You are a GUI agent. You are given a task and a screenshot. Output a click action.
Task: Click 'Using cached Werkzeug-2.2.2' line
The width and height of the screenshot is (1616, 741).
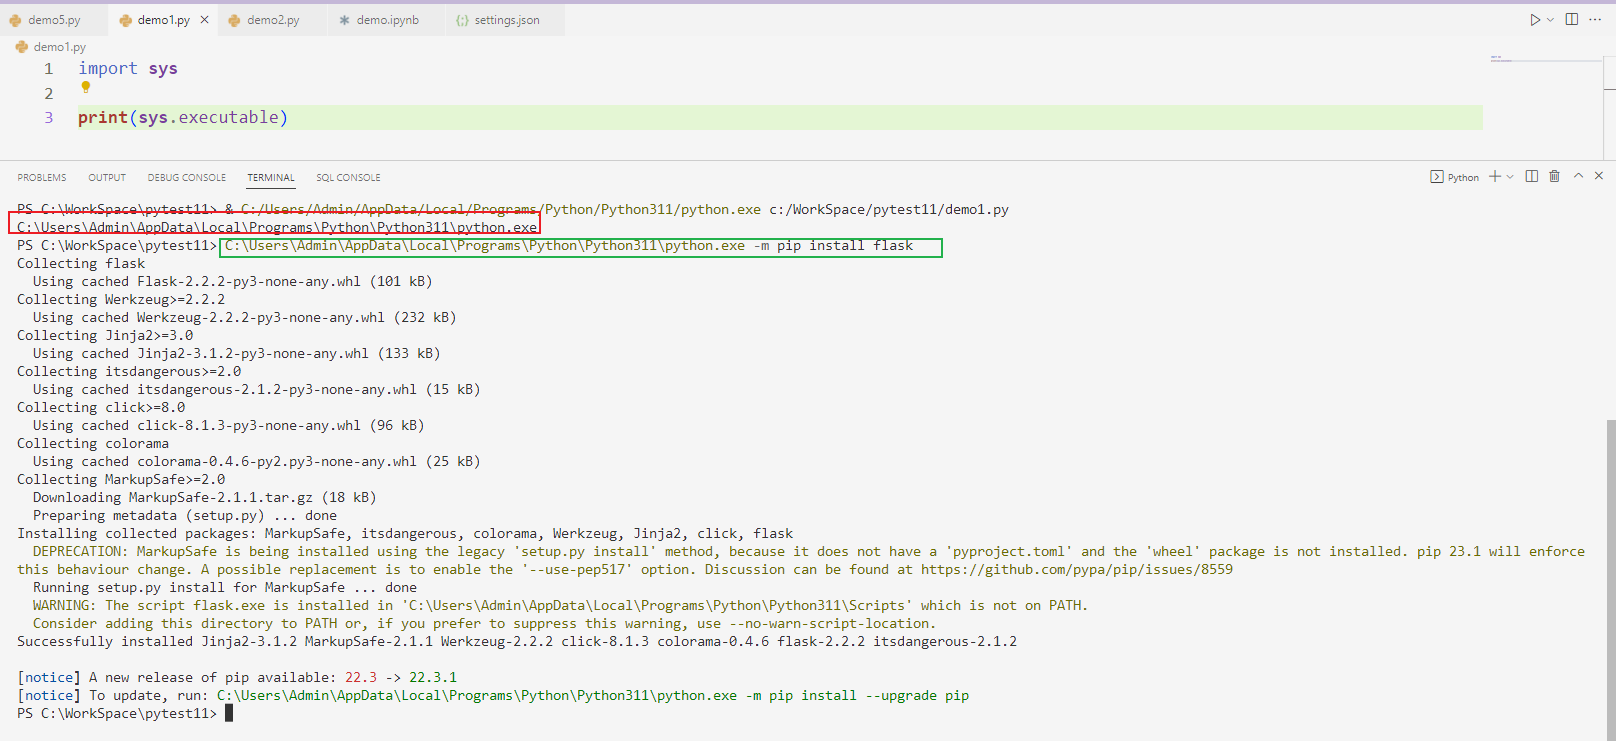pos(244,318)
